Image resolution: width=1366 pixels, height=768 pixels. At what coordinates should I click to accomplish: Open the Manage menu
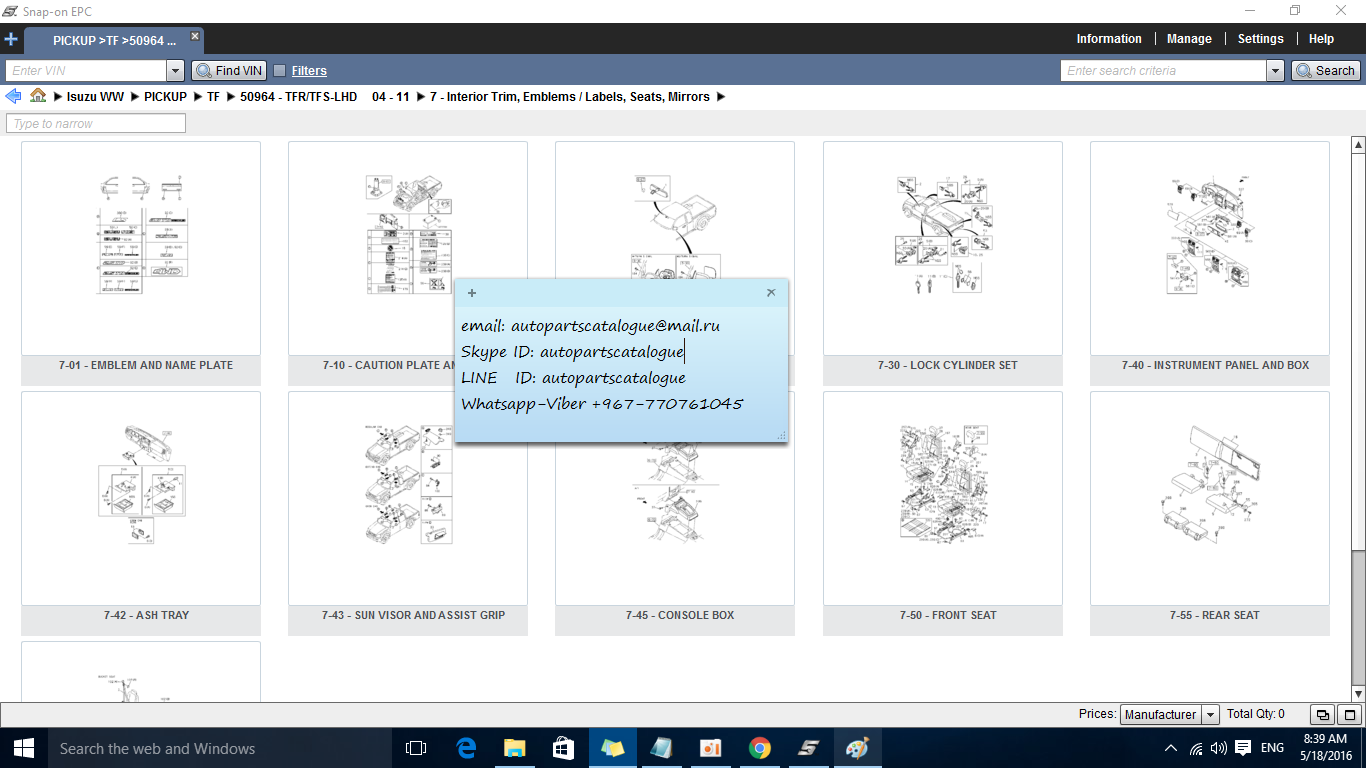tap(1189, 39)
